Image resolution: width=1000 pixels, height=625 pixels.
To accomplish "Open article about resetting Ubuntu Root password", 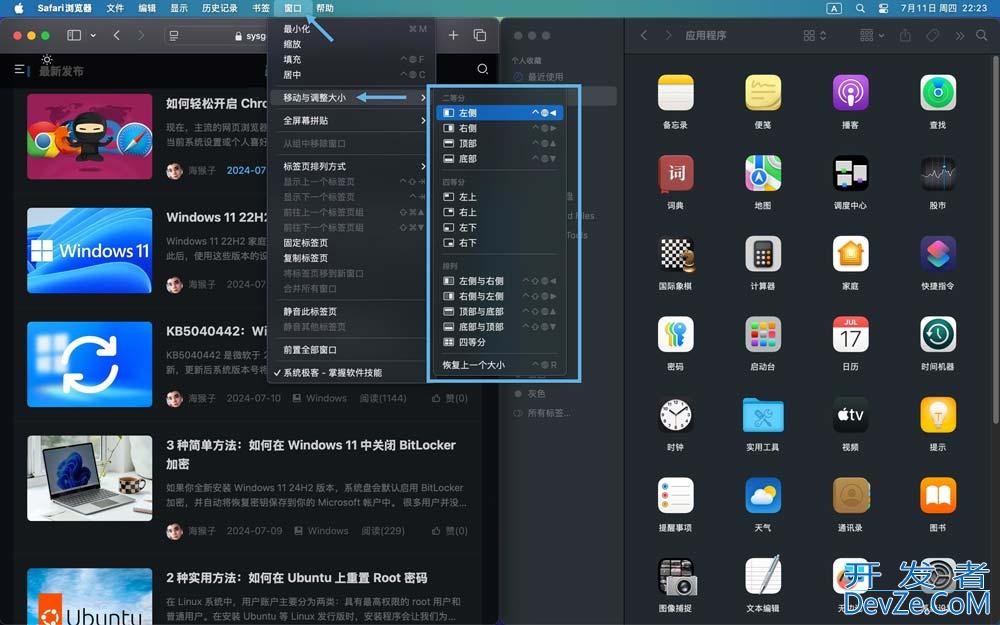I will pos(297,578).
